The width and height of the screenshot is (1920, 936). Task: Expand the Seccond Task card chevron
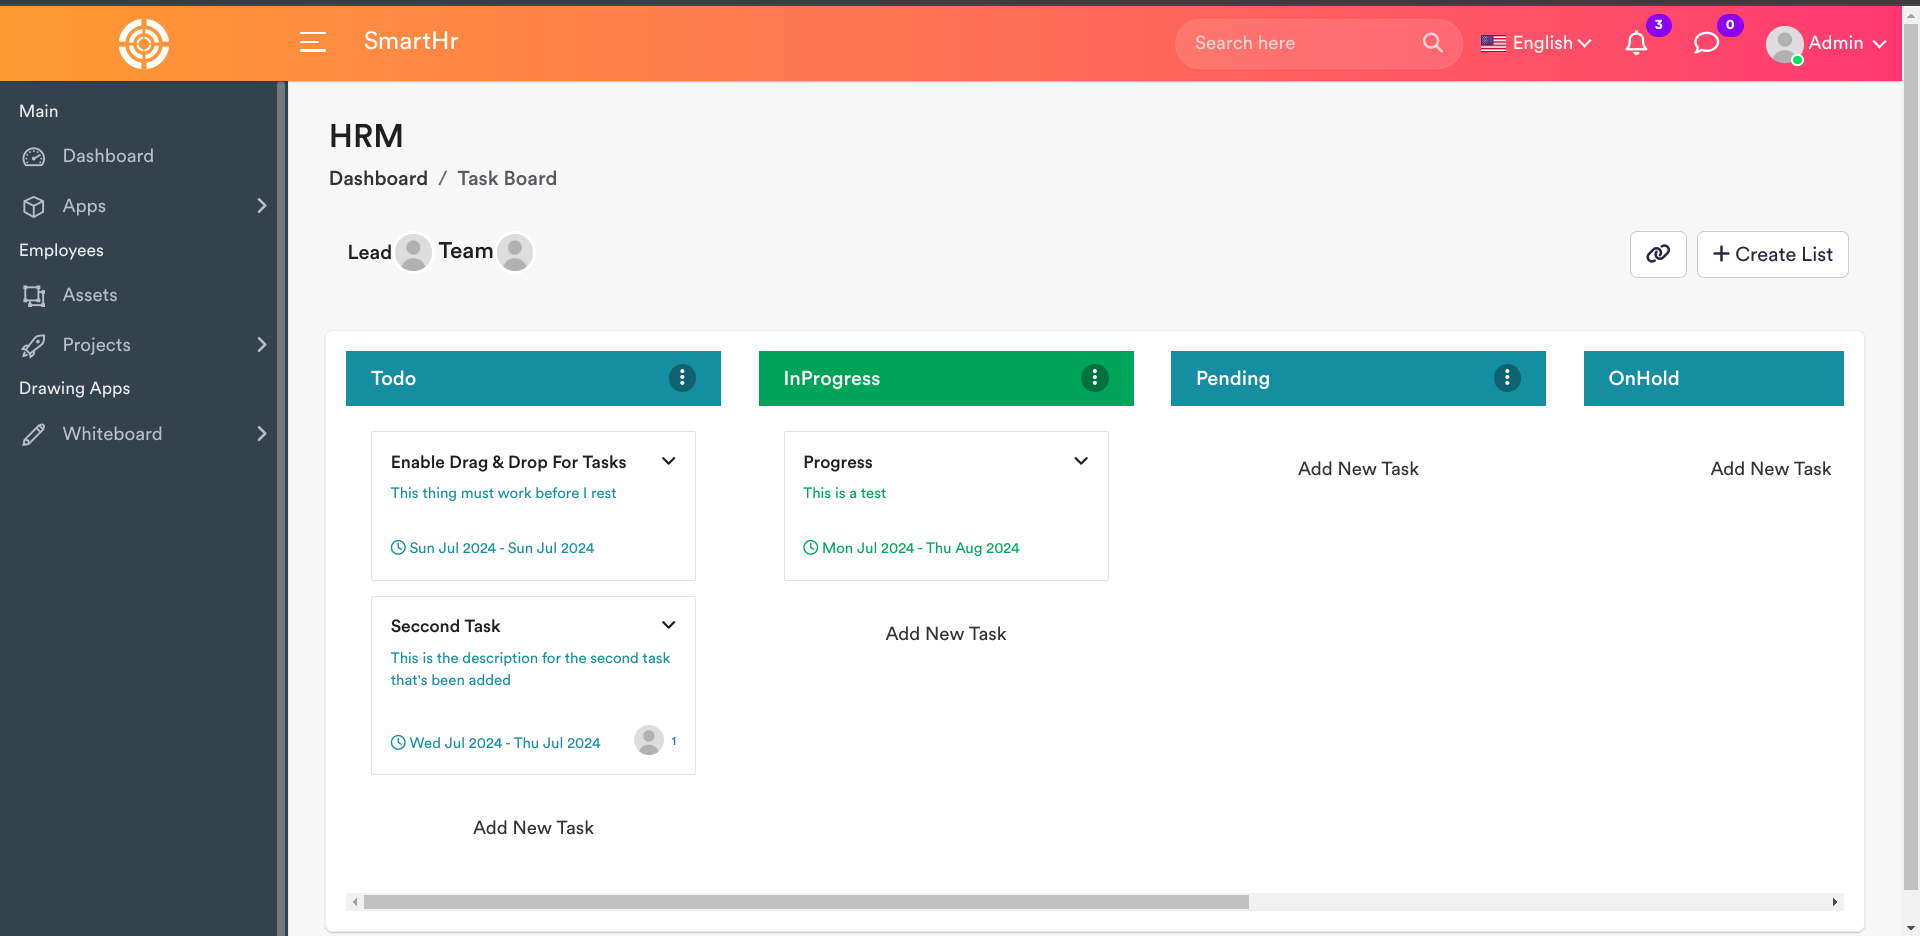click(x=669, y=625)
